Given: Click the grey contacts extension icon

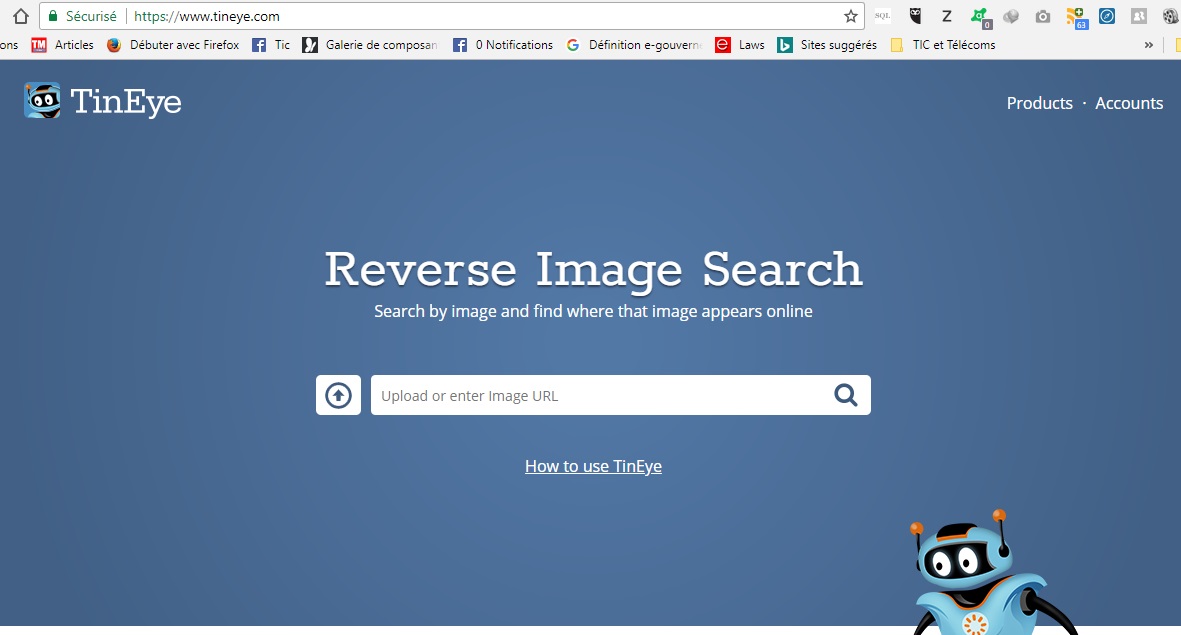Looking at the screenshot, I should [x=1139, y=16].
